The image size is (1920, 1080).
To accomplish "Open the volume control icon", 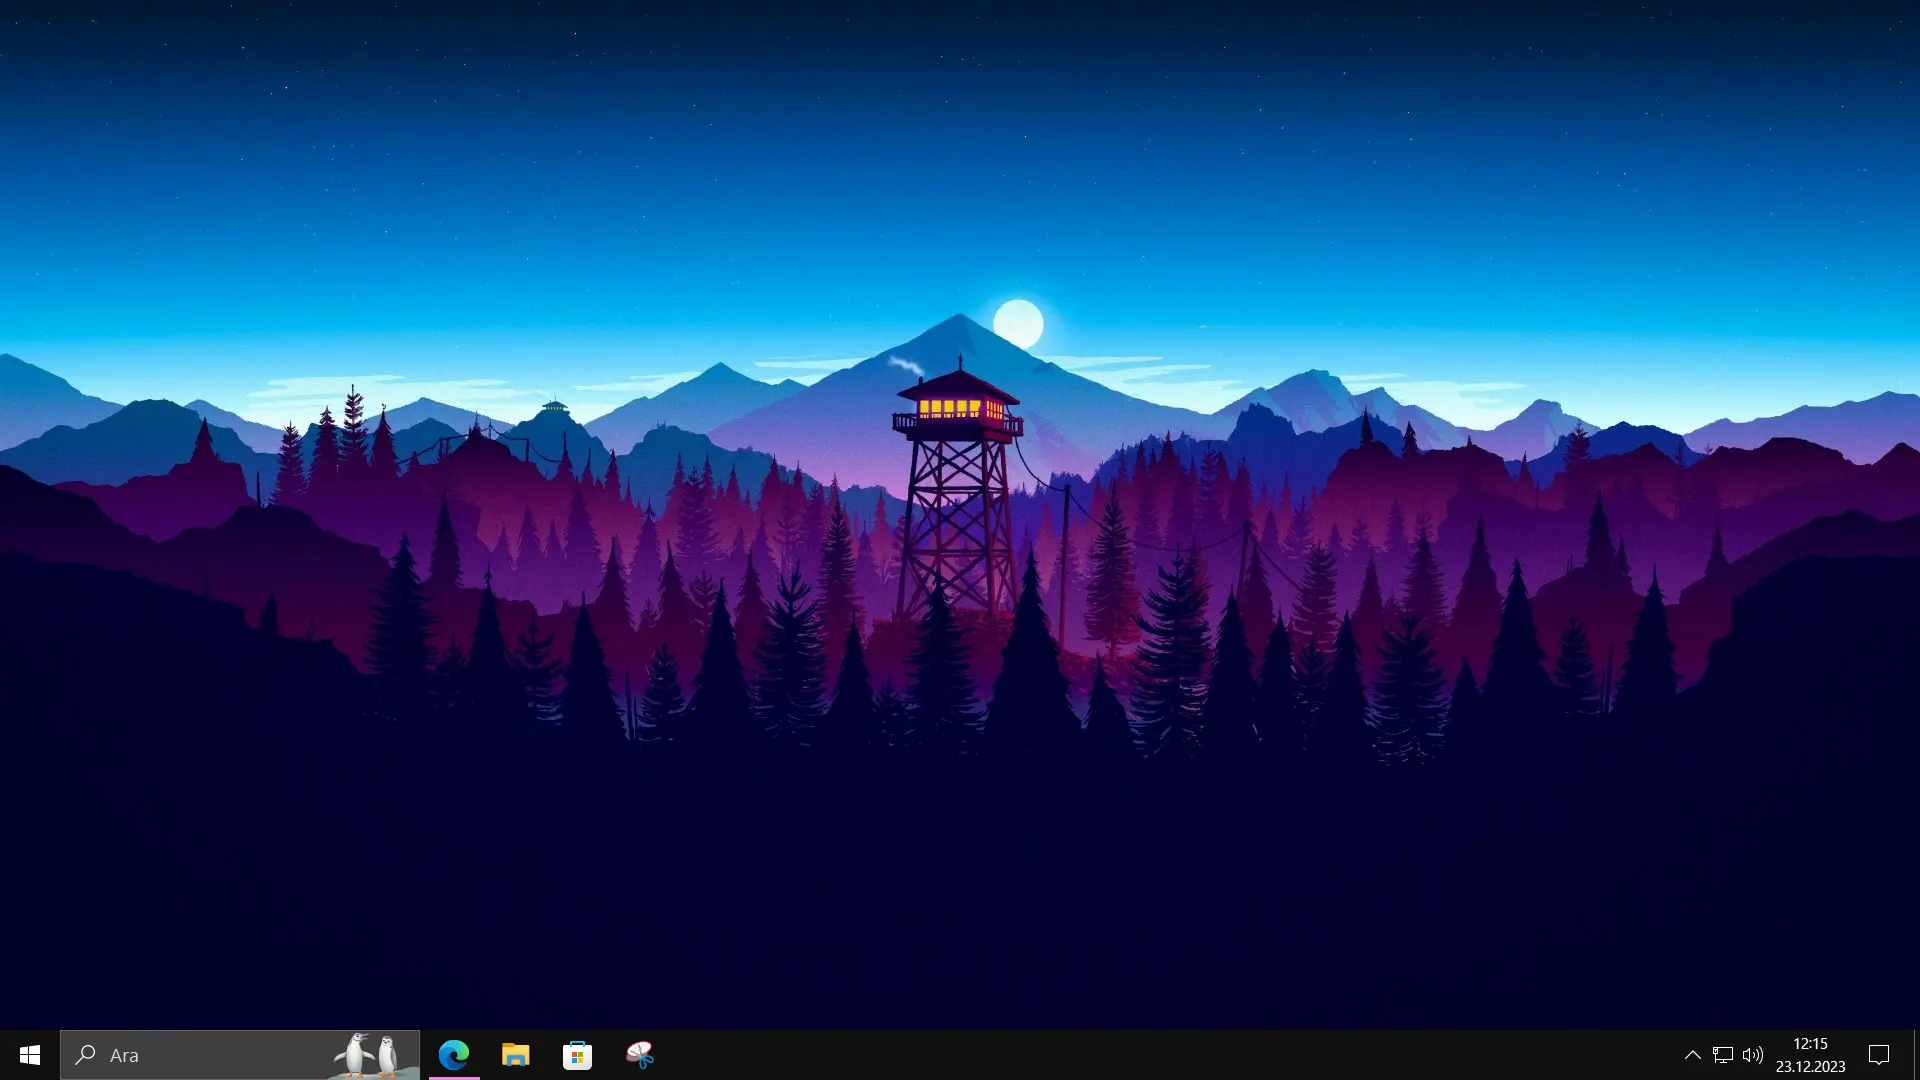I will [x=1752, y=1055].
